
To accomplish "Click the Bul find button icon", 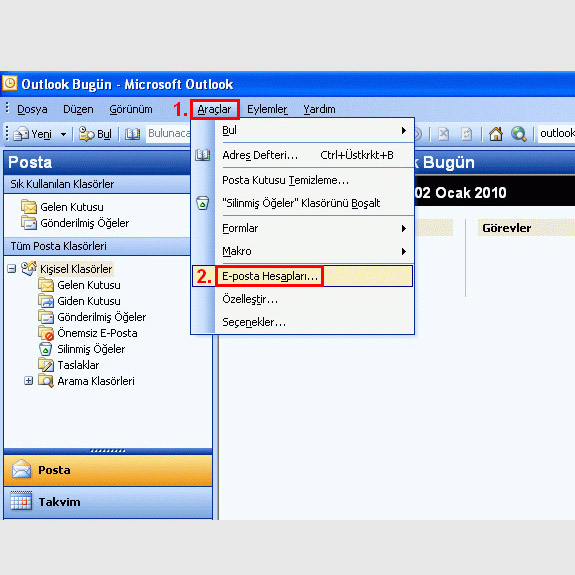I will pyautogui.click(x=87, y=134).
